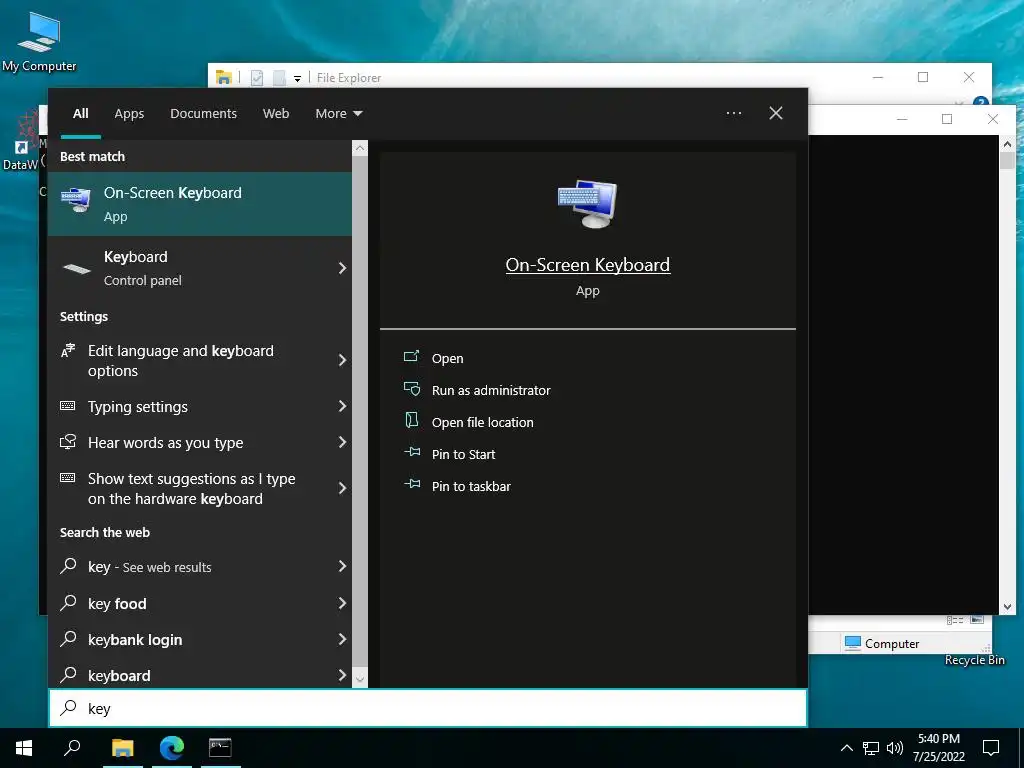Click the Computer item in the background window
Viewport: 1024px width, 768px height.
pyautogui.click(x=882, y=643)
